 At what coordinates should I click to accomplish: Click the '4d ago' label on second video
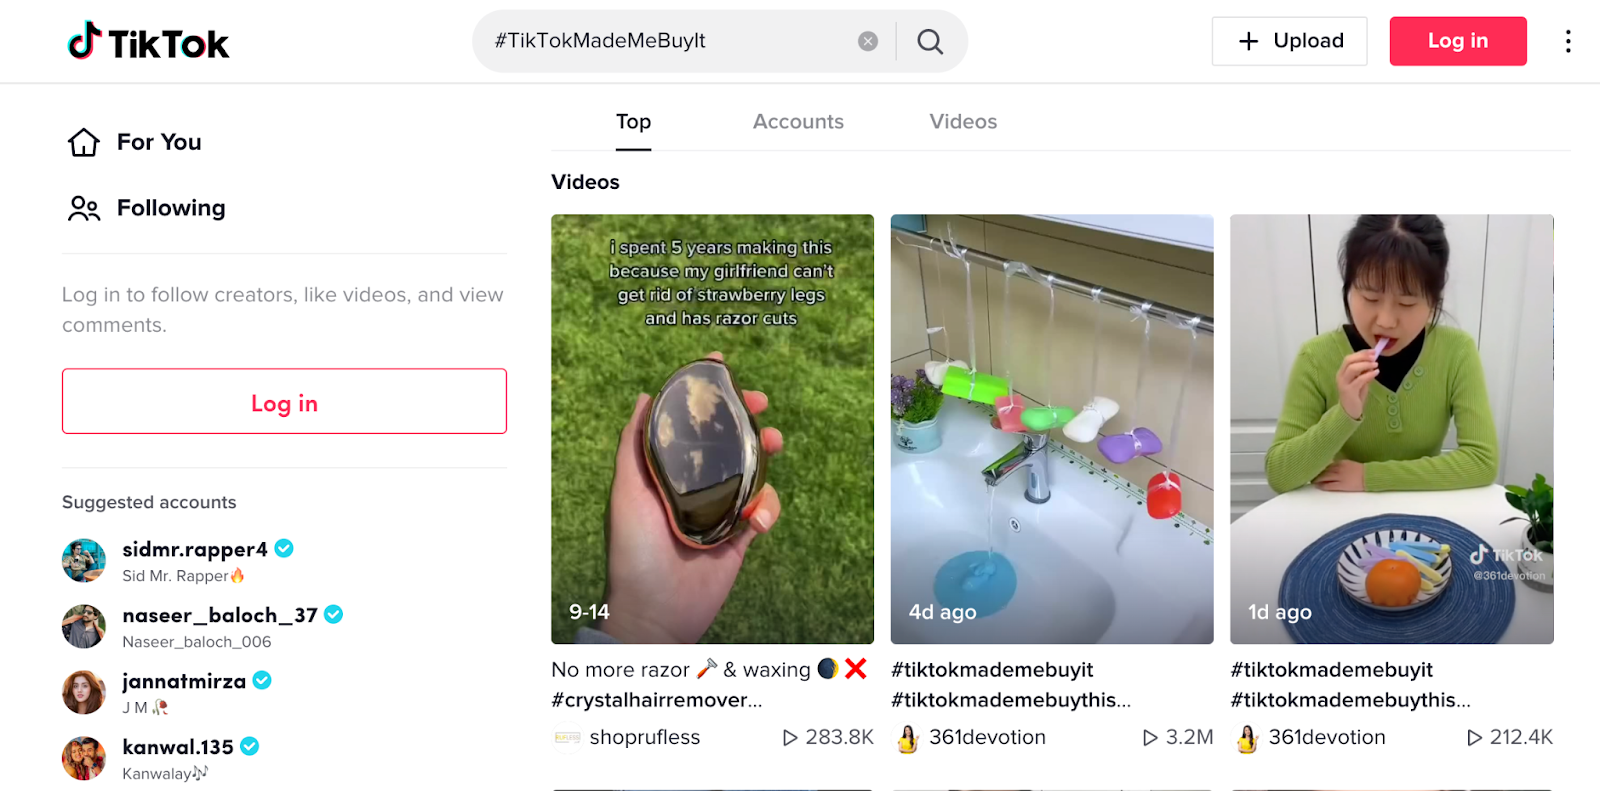coord(942,612)
